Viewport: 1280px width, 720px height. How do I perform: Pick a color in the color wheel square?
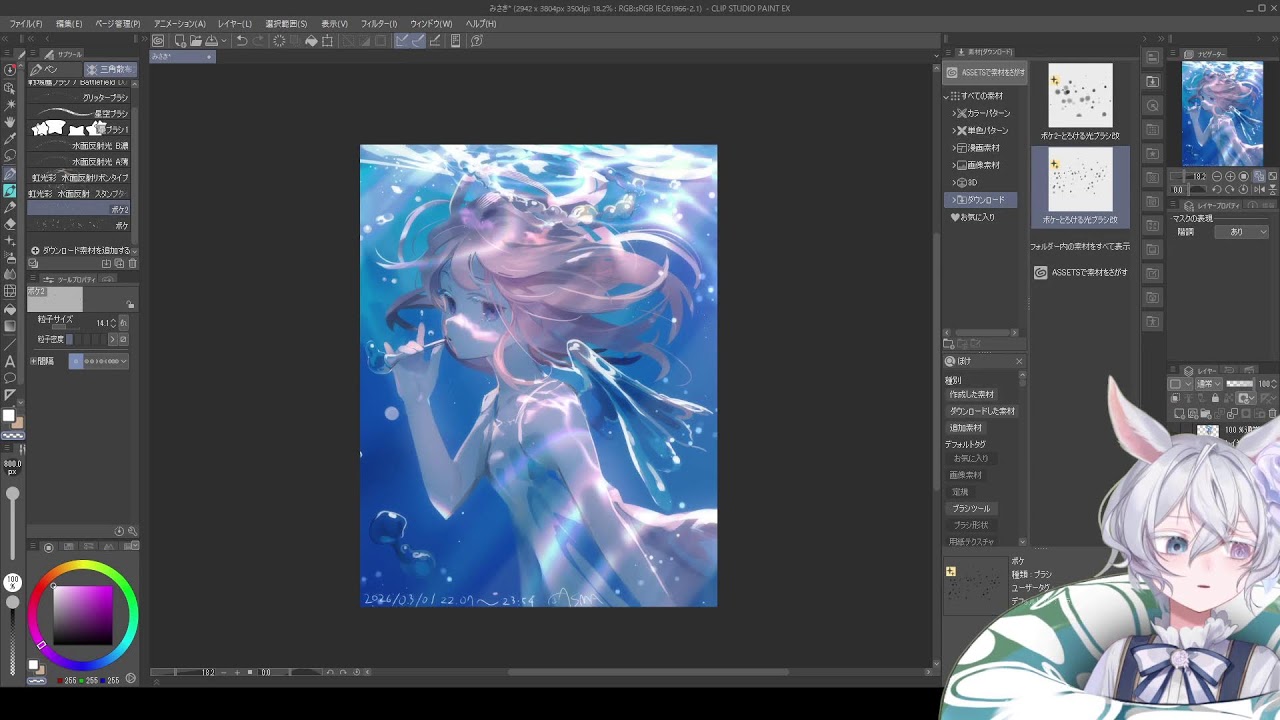[83, 615]
